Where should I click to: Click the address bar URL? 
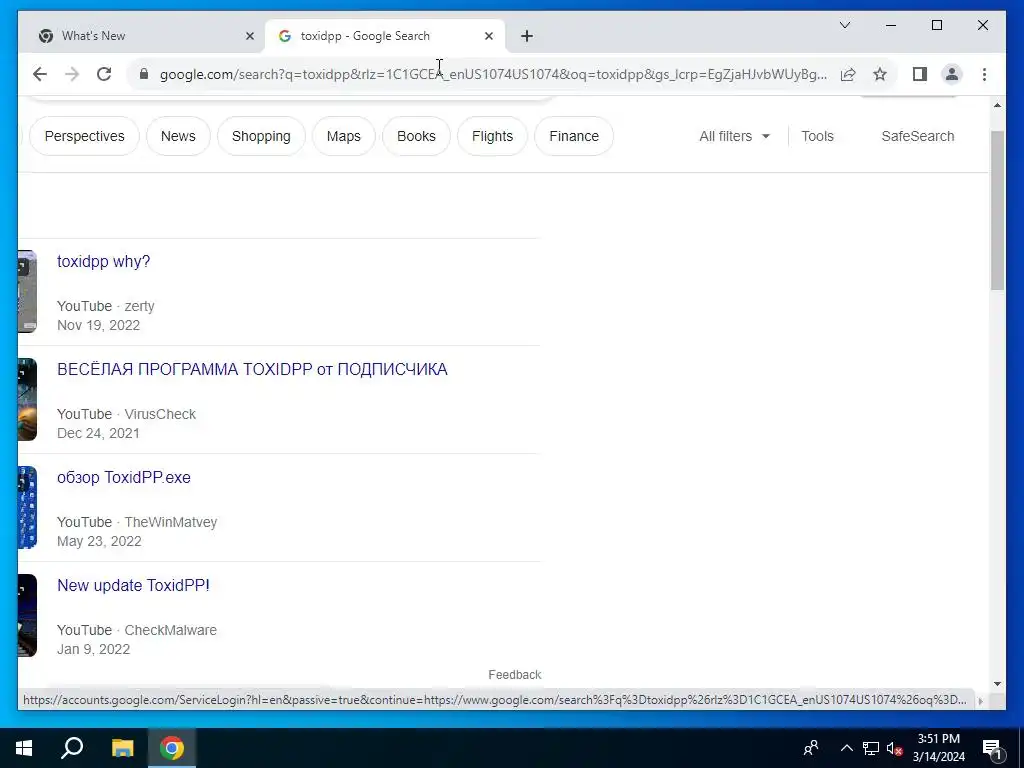pyautogui.click(x=493, y=74)
